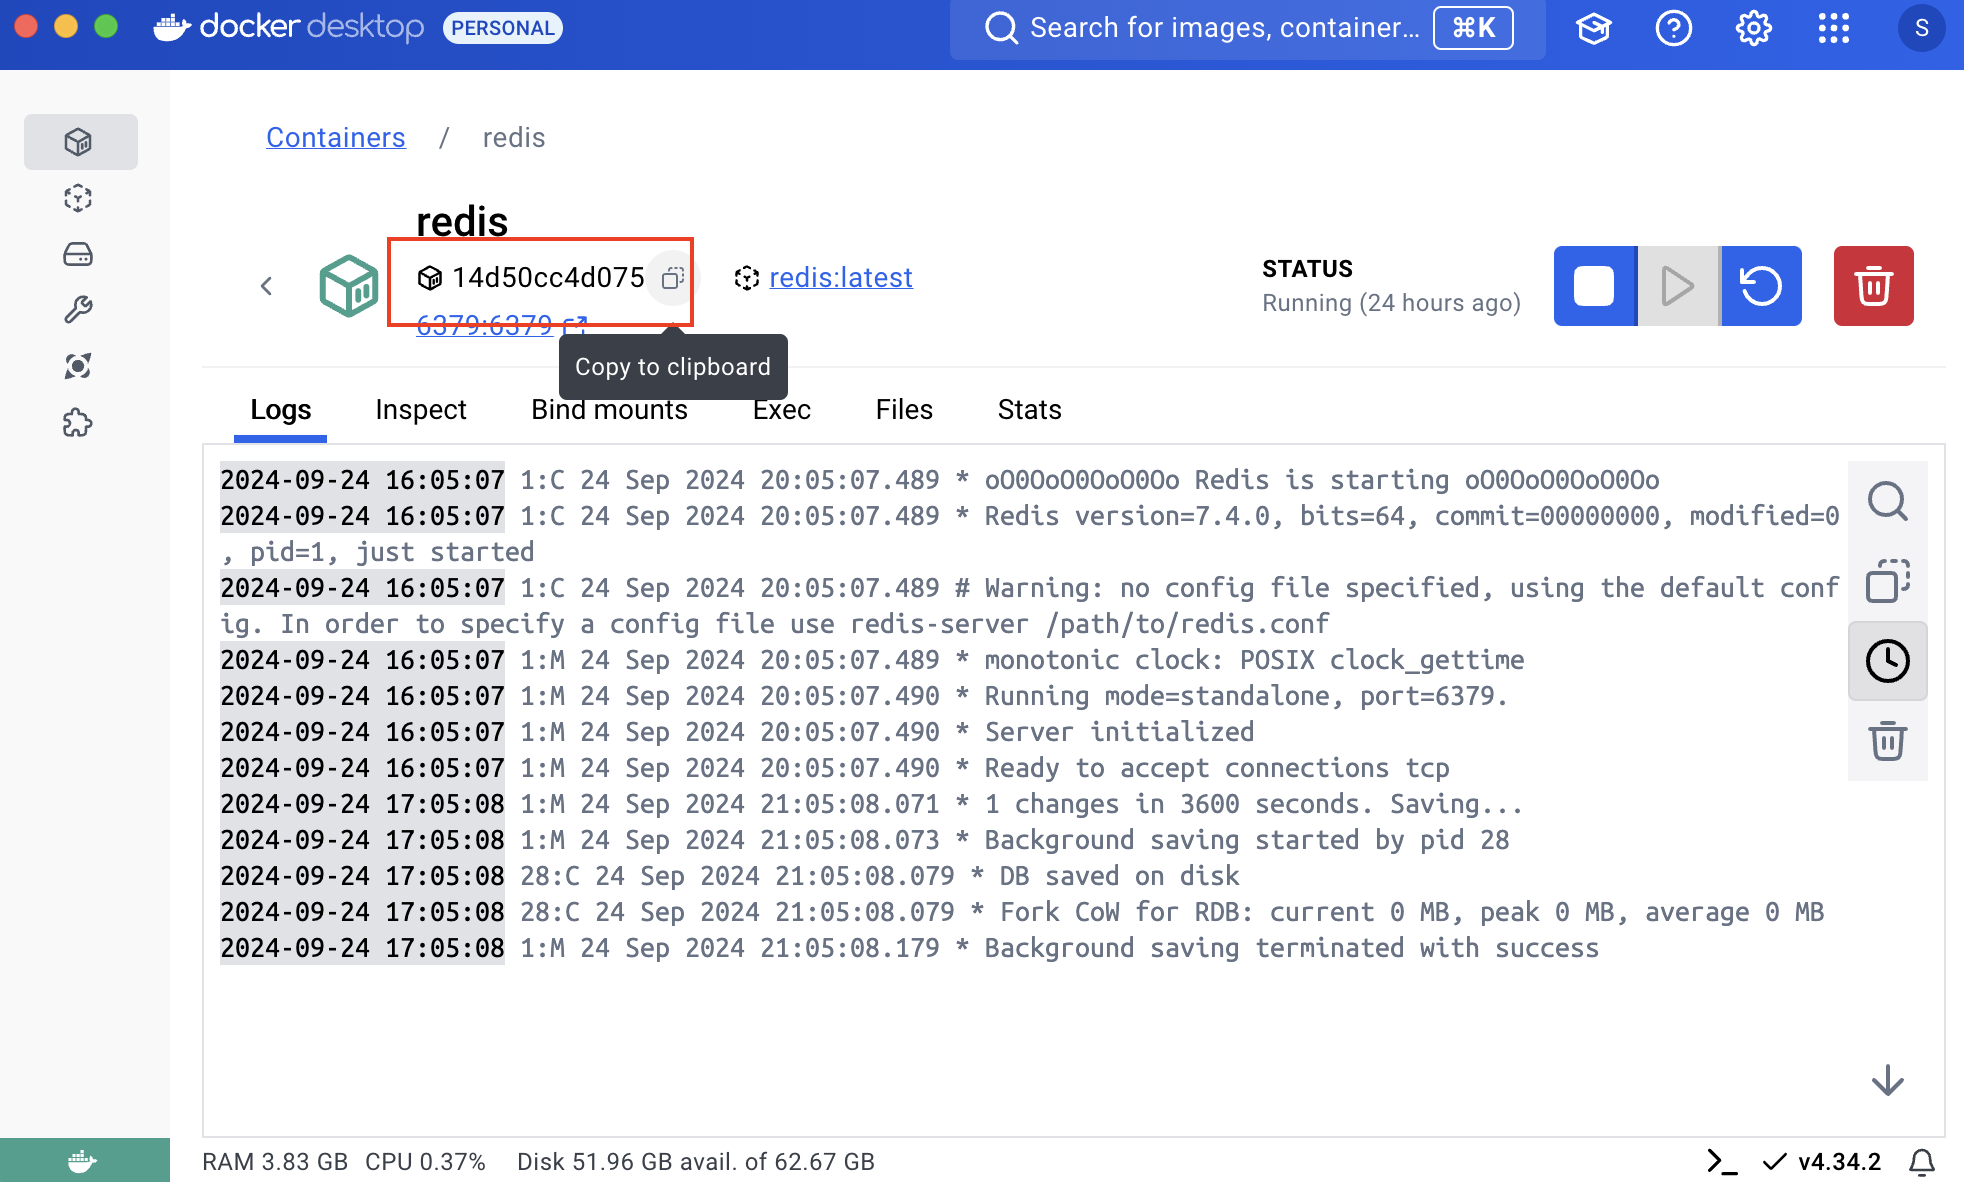1964x1182 pixels.
Task: Click the 'Ready to accept connections tcp' log line
Action: (835, 768)
